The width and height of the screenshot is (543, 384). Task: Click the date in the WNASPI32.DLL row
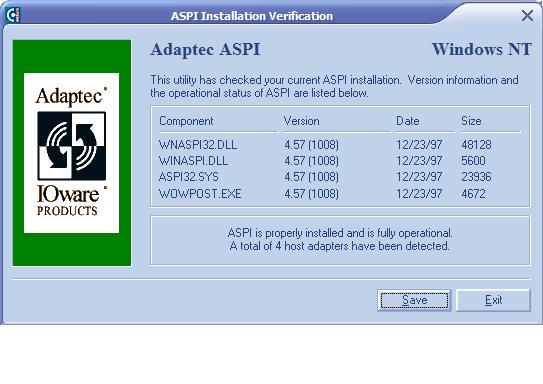[419, 144]
